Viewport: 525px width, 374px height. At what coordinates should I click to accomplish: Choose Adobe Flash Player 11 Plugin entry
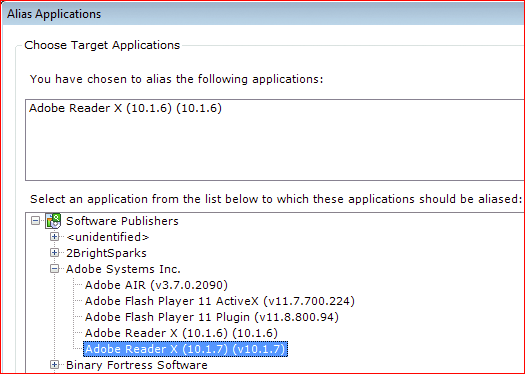tap(212, 317)
